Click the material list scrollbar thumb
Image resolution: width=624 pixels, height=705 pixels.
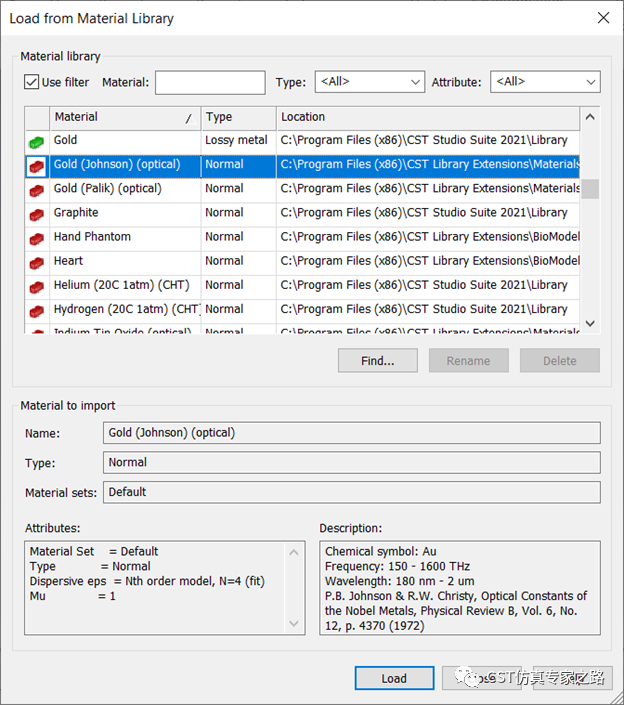coord(590,189)
